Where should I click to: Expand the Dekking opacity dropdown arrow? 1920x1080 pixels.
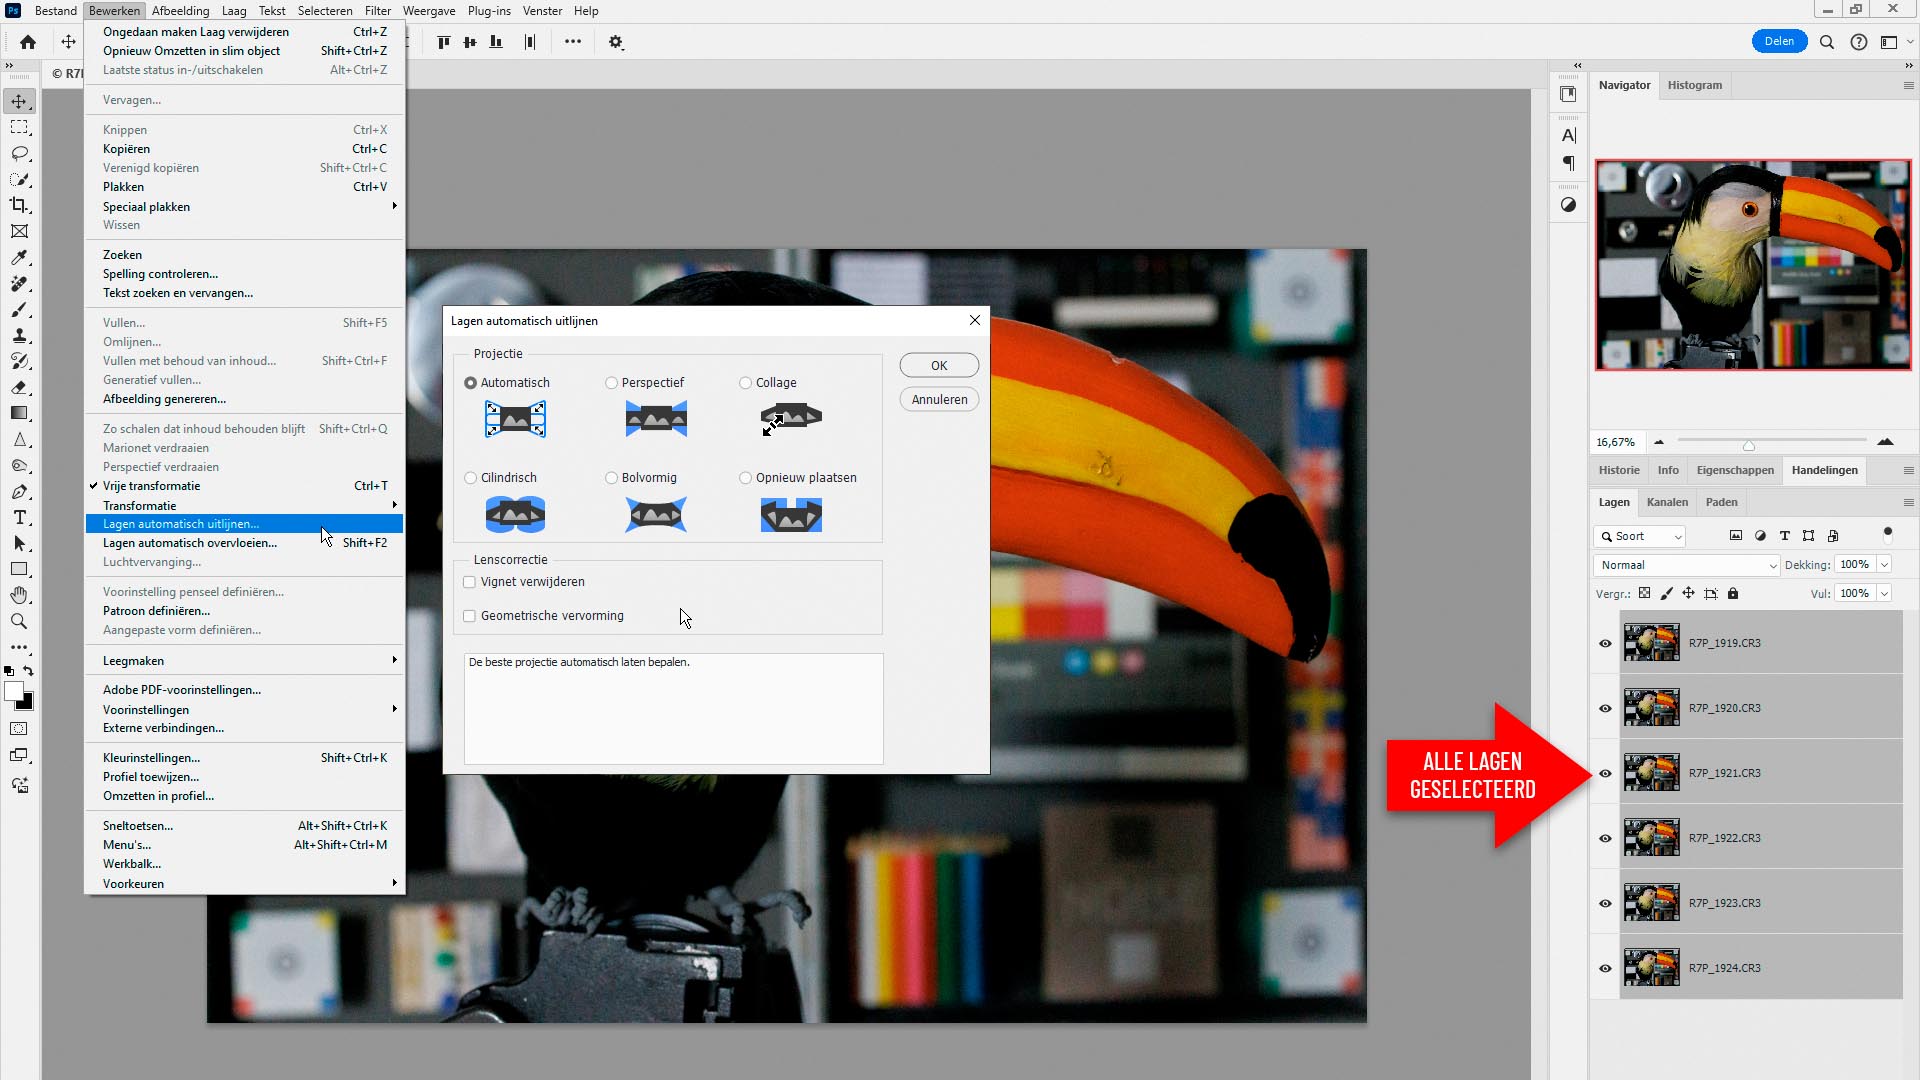click(1885, 565)
